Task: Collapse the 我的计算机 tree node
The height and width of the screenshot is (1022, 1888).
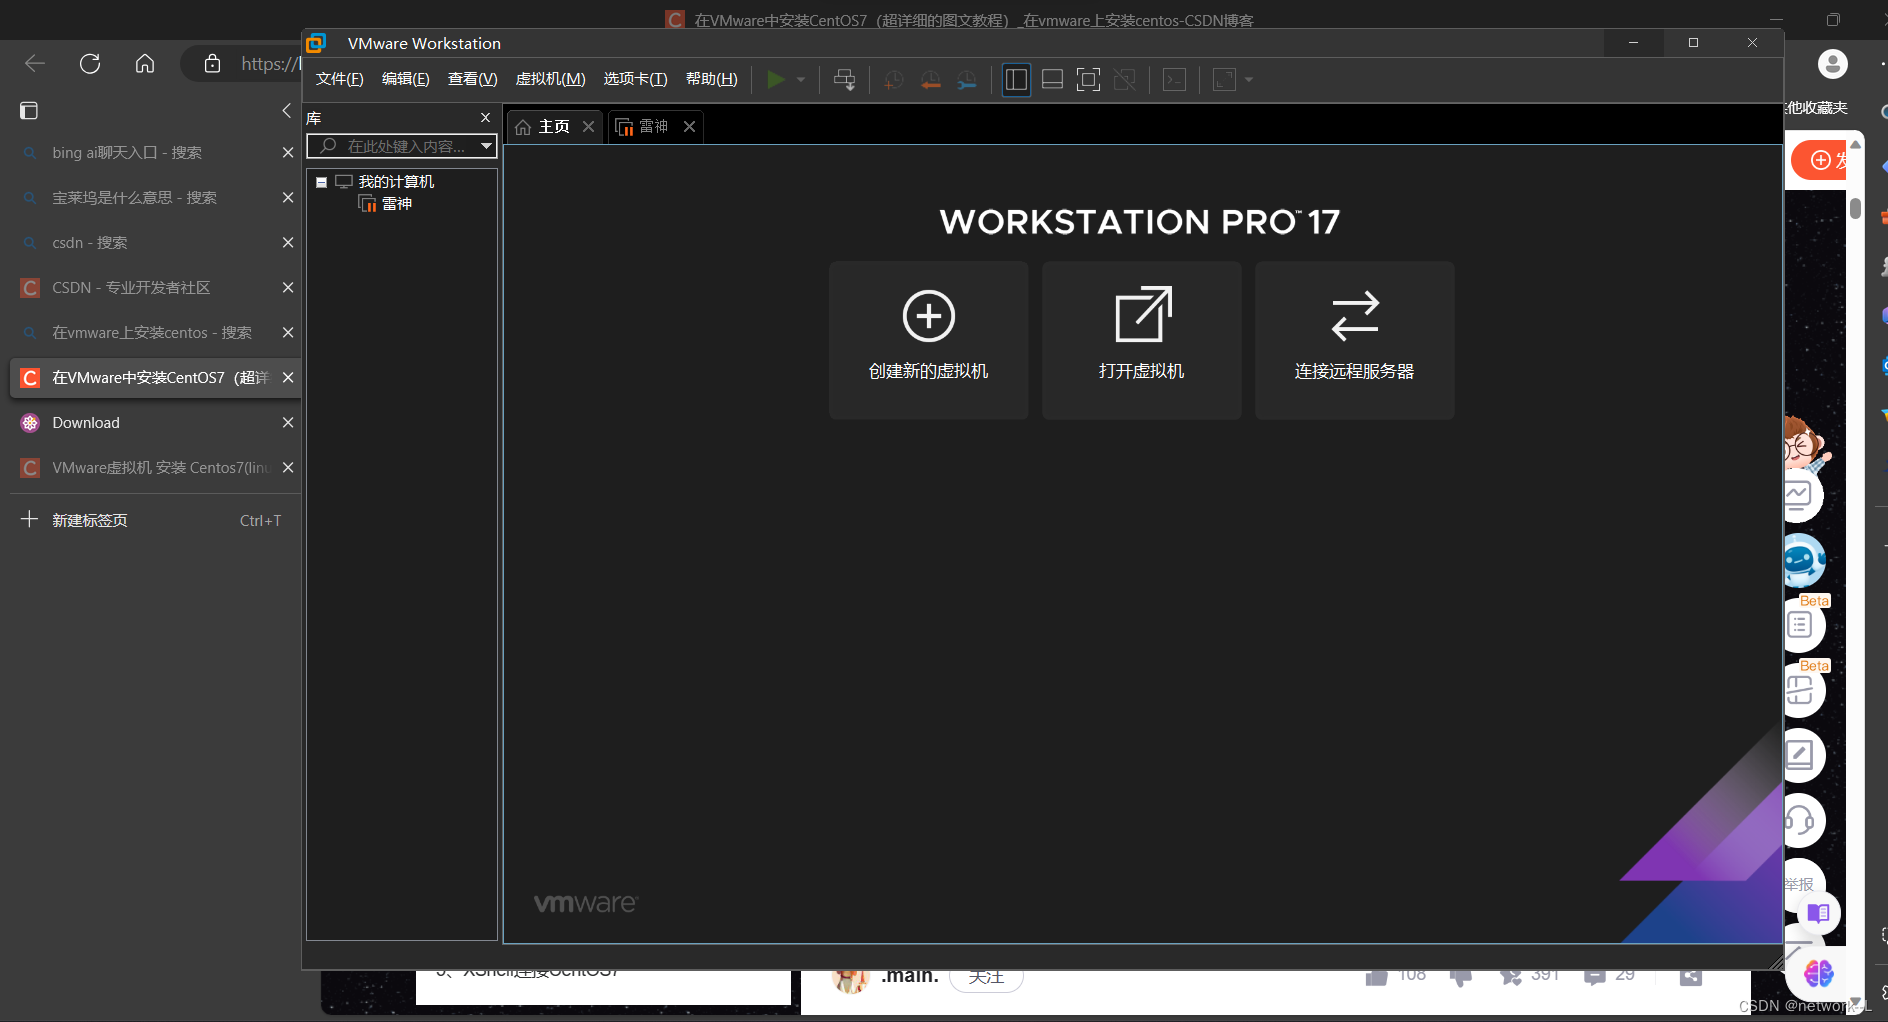Action: (322, 182)
